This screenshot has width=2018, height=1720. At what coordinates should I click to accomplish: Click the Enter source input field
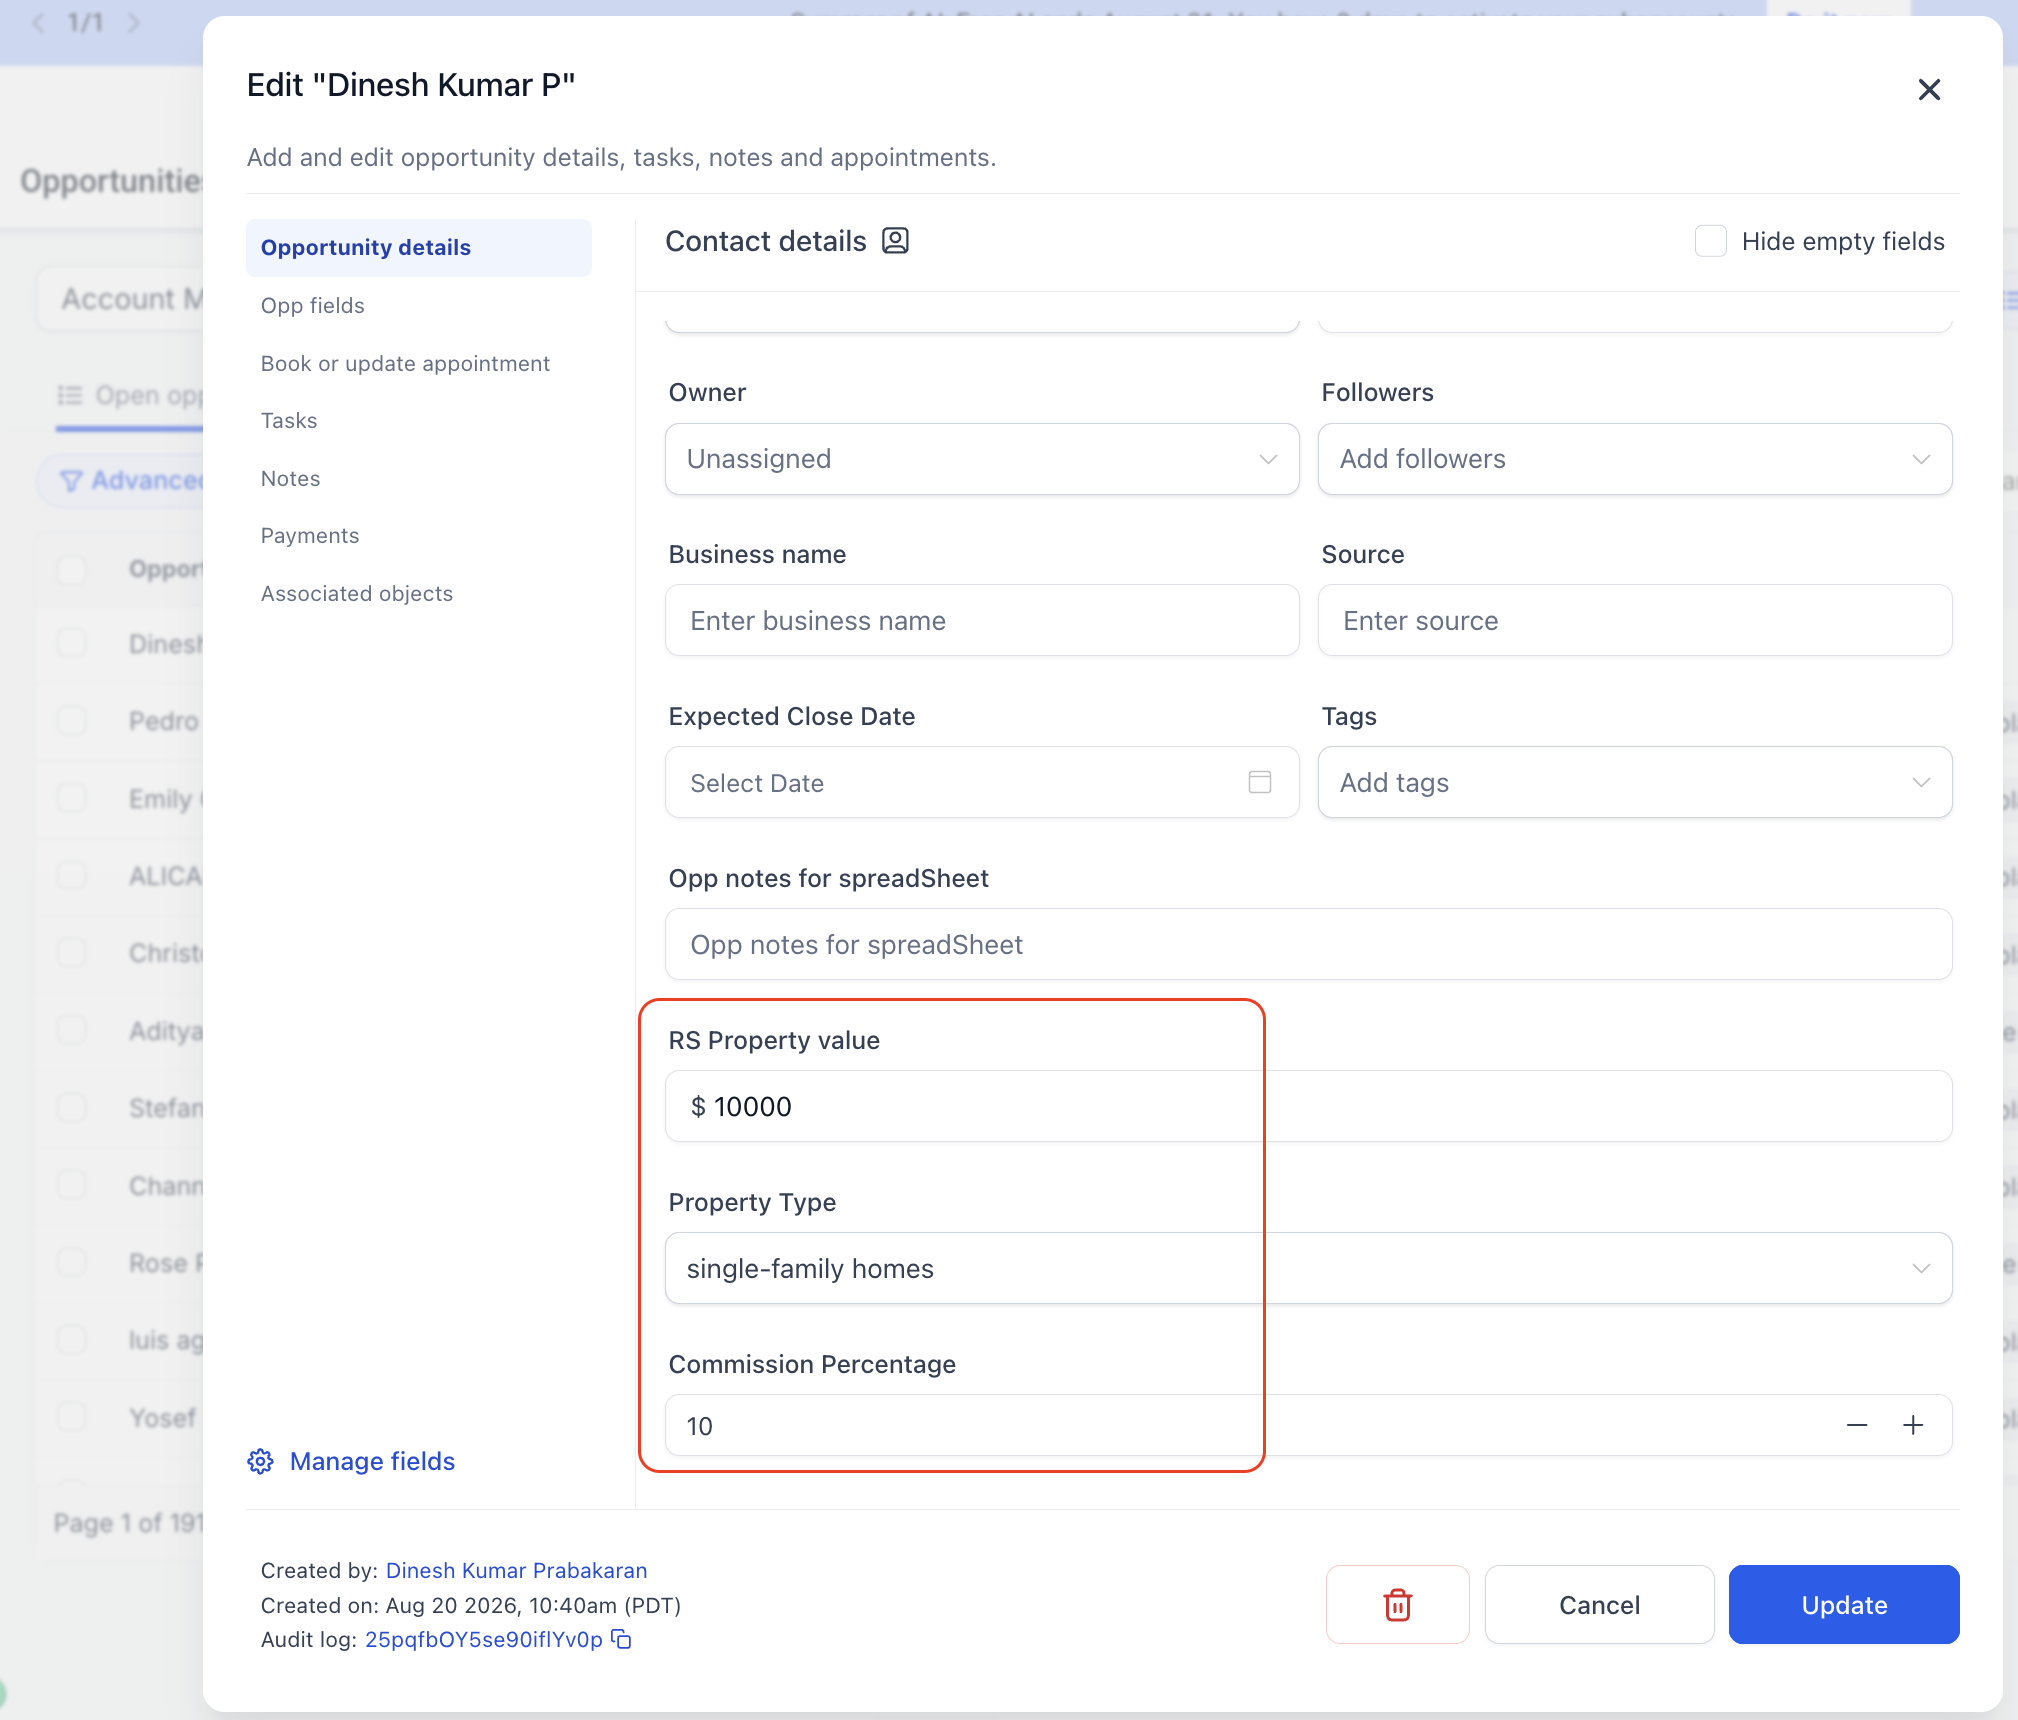pos(1635,620)
